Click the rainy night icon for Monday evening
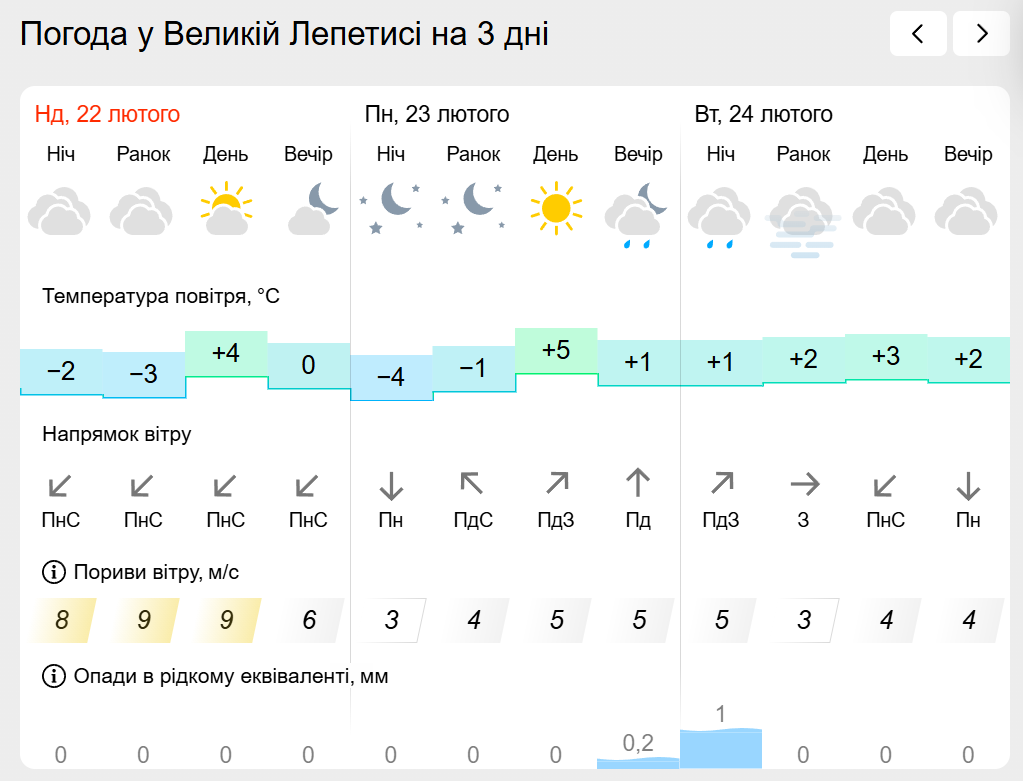This screenshot has height=781, width=1023. click(638, 214)
